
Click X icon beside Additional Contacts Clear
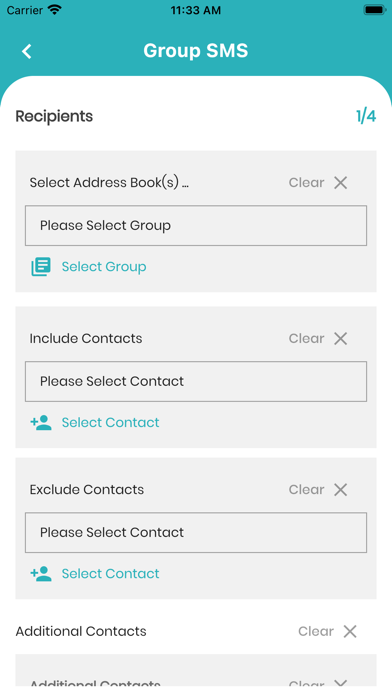pos(350,631)
